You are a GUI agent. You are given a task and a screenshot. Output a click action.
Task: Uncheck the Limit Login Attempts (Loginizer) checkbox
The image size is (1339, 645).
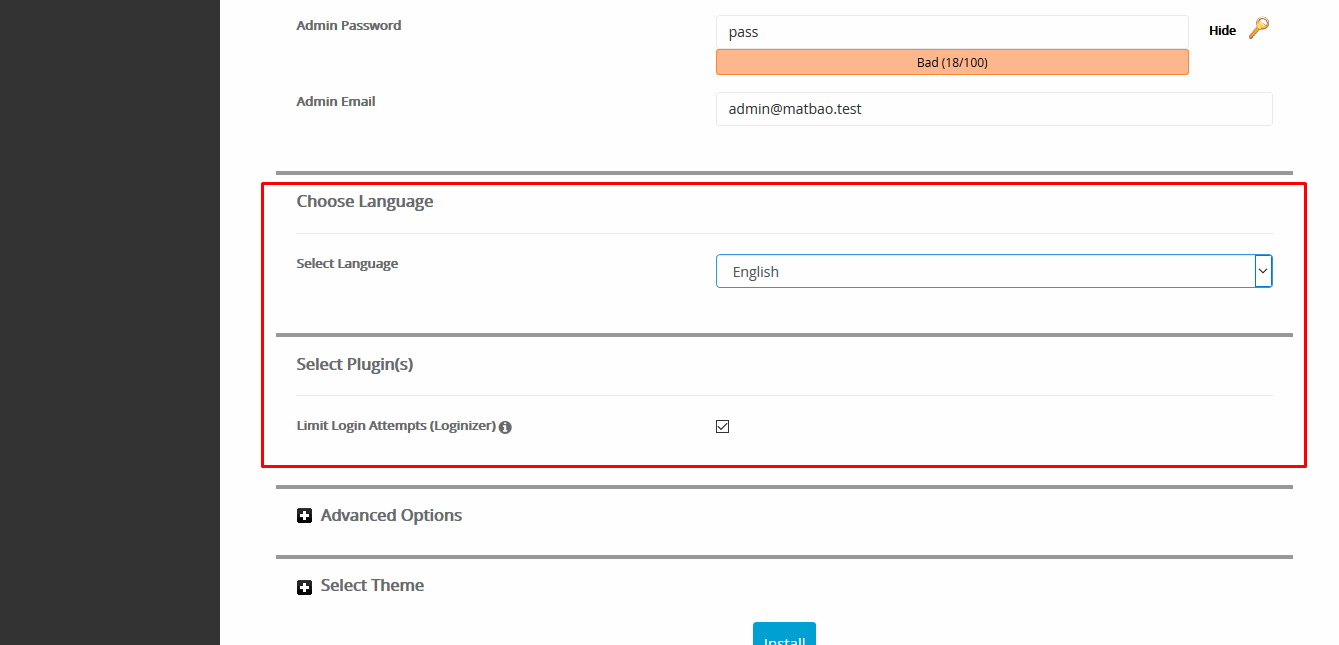(723, 426)
